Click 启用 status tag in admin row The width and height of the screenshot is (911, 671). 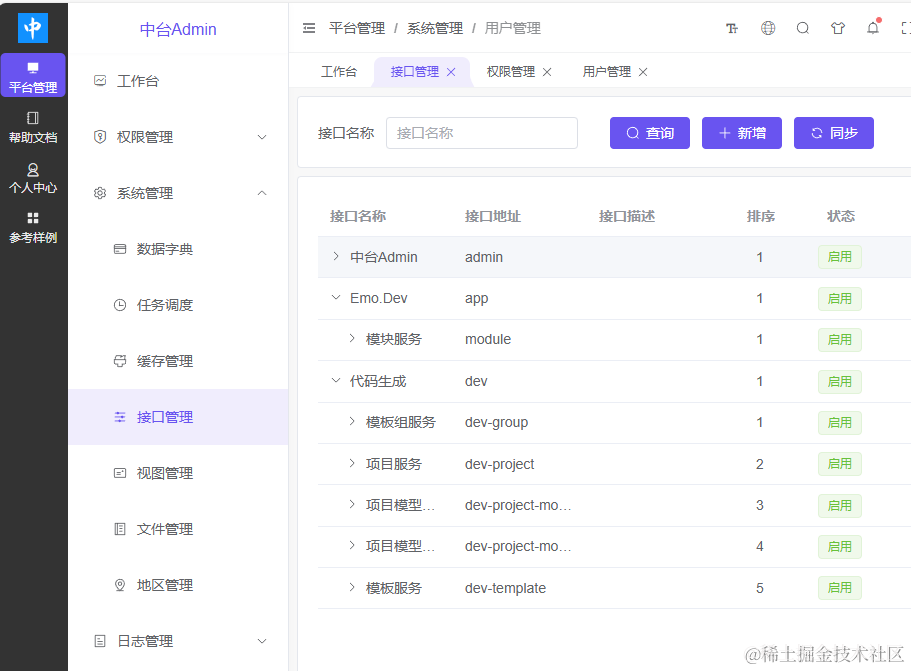click(x=840, y=257)
